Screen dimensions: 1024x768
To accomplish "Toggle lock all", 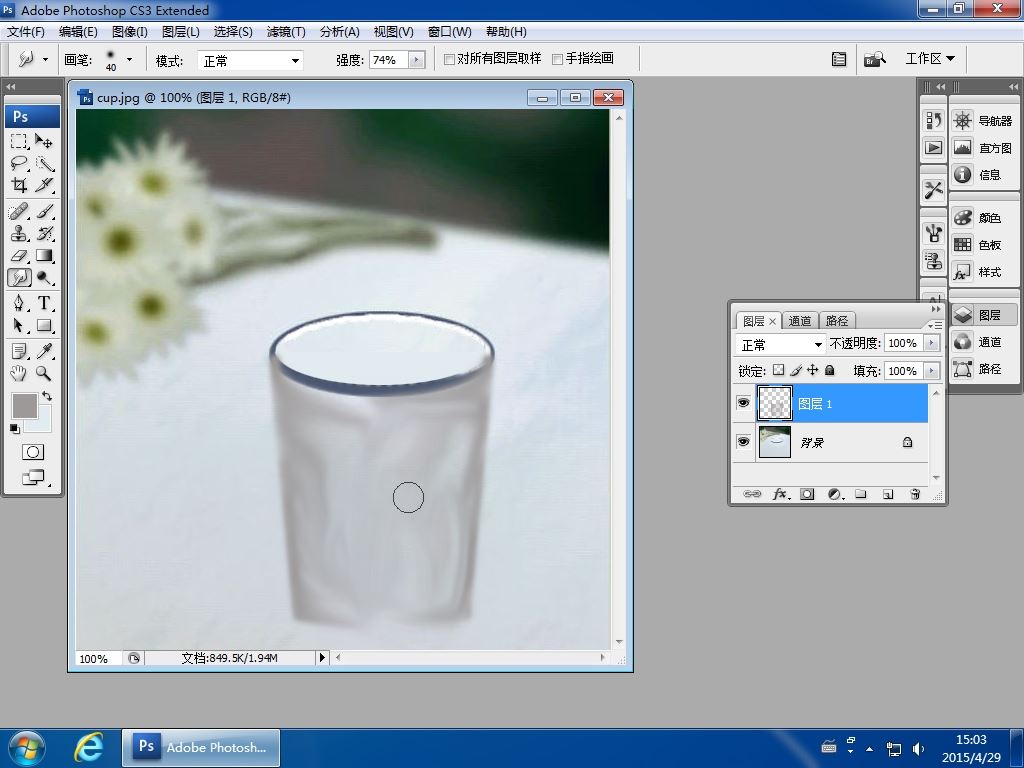I will pyautogui.click(x=829, y=370).
